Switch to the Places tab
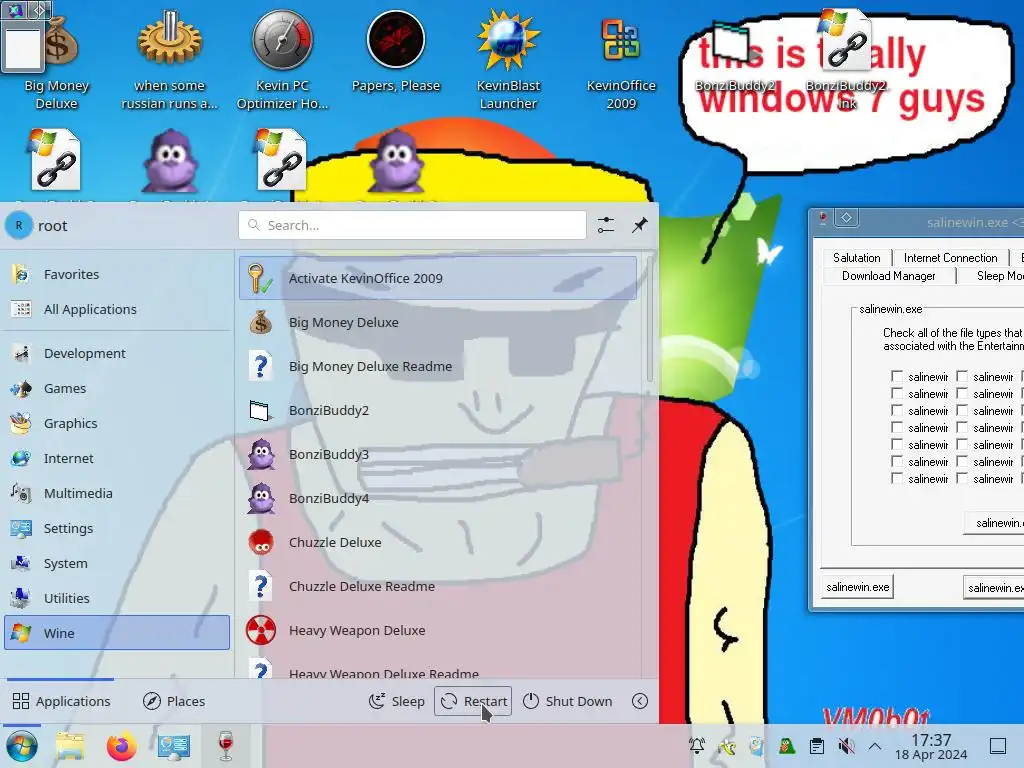 (174, 701)
